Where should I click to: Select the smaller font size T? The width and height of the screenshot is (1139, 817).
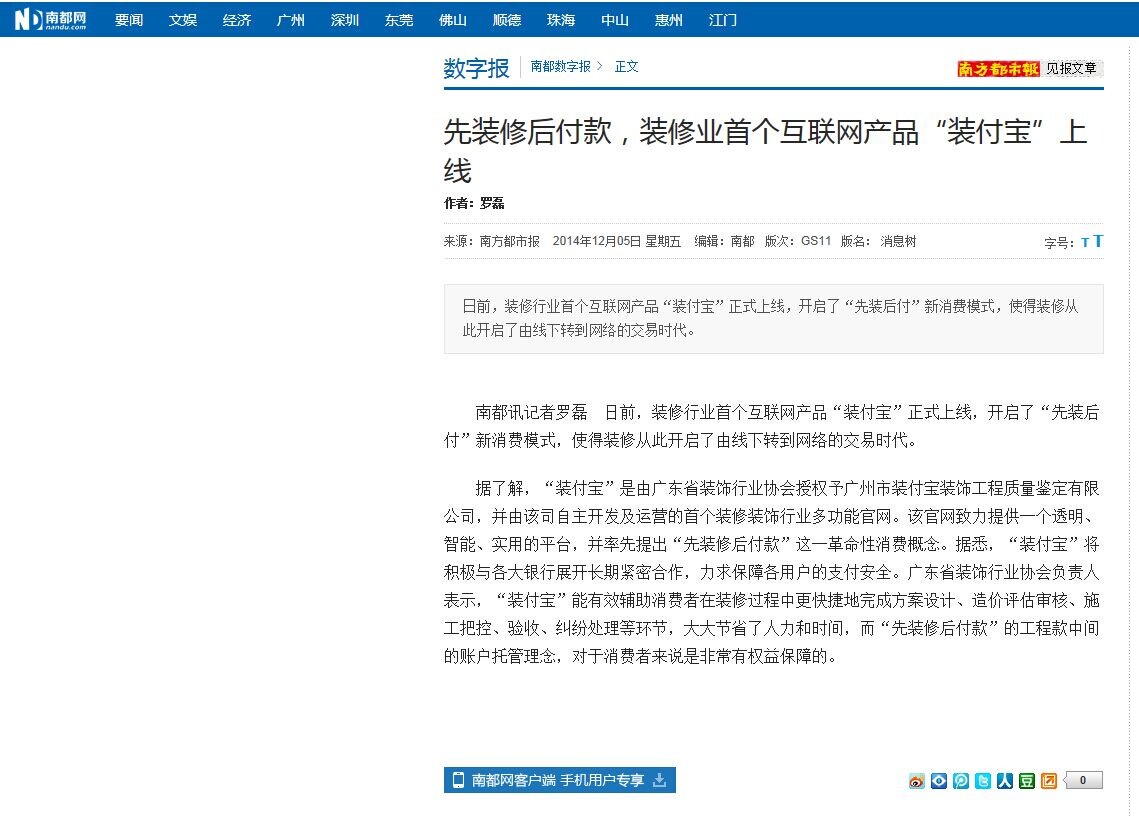(x=1085, y=243)
